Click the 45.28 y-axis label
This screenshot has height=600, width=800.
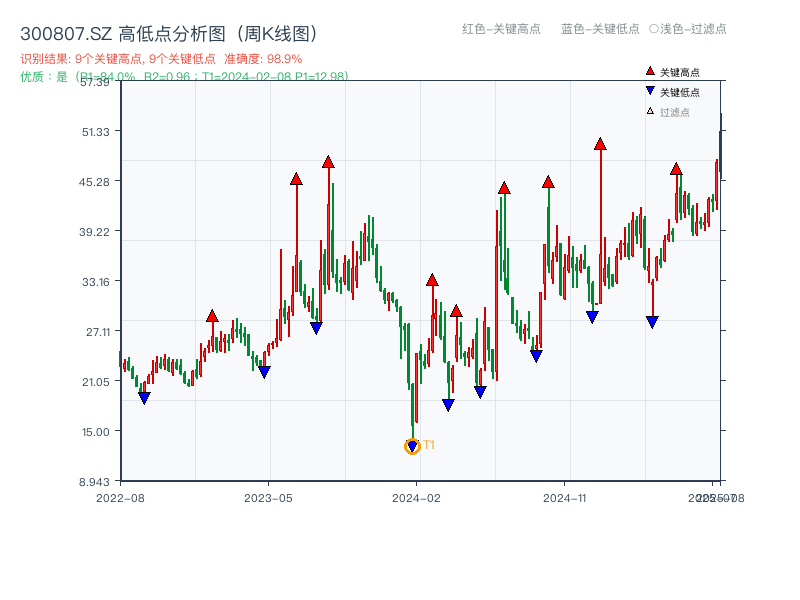(x=94, y=182)
